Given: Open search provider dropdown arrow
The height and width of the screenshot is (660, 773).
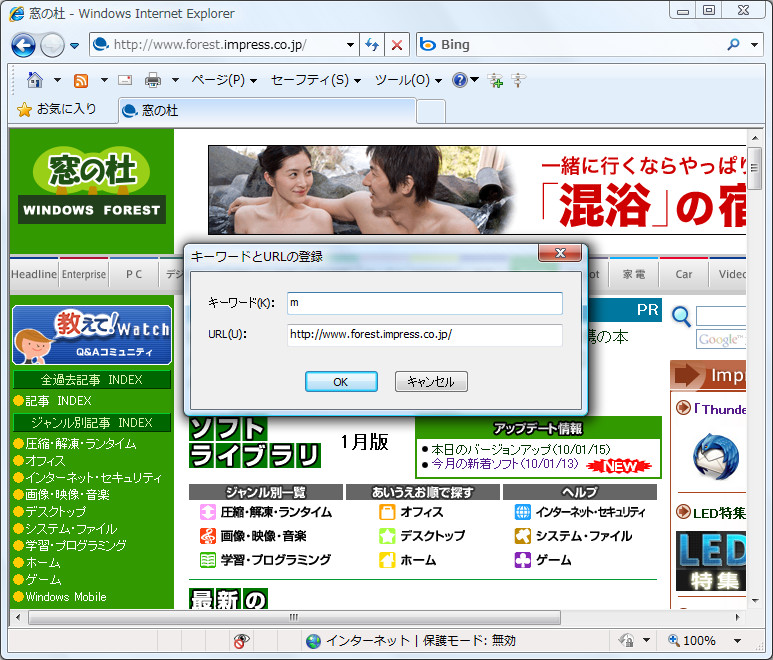Looking at the screenshot, I should pyautogui.click(x=754, y=45).
